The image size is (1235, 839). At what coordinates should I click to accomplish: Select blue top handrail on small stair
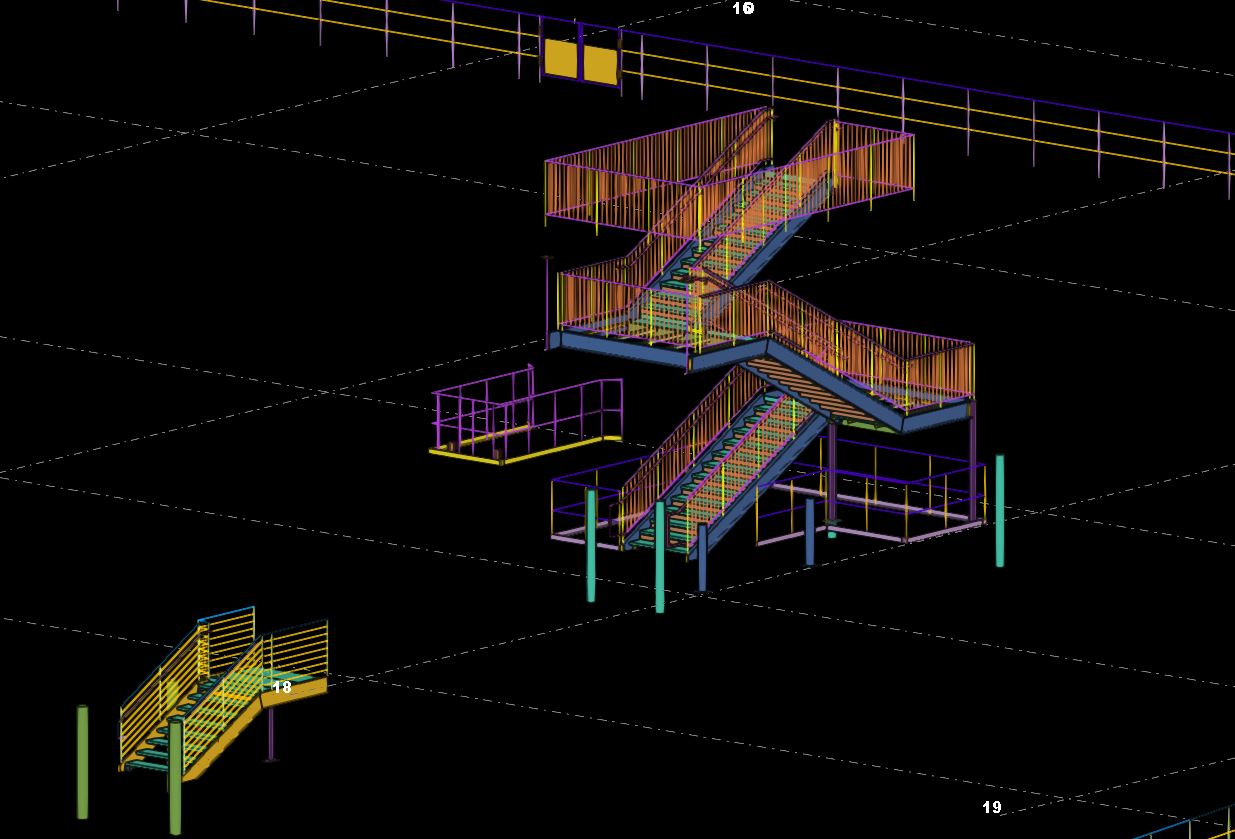click(226, 613)
